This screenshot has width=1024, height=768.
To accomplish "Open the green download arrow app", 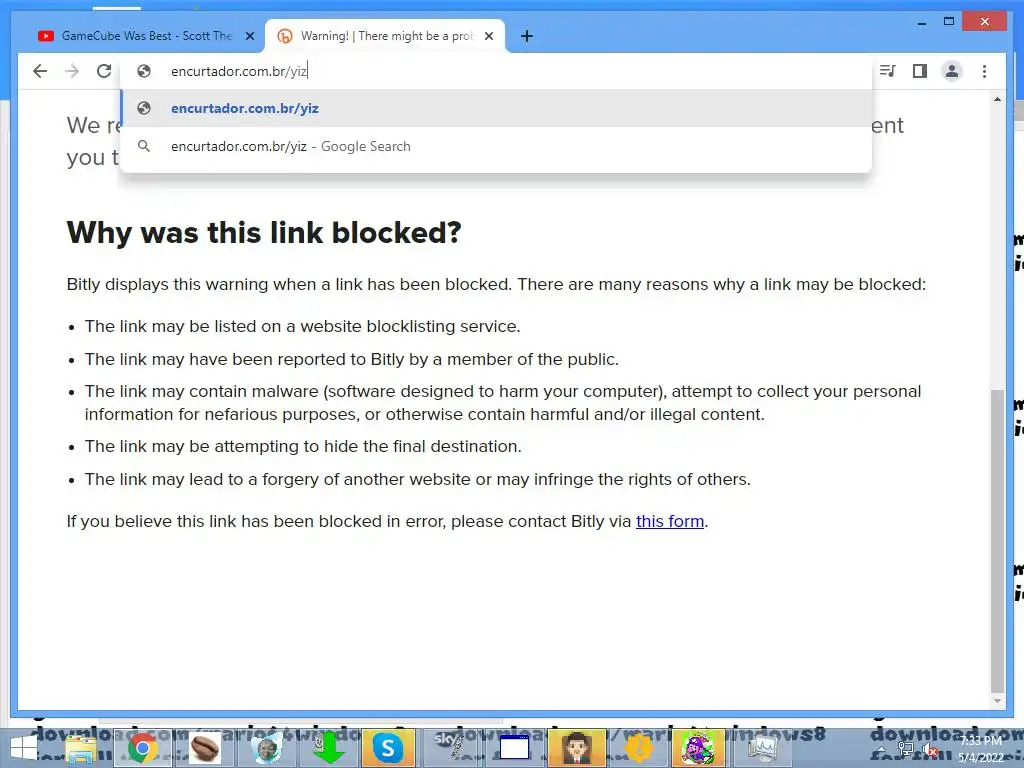I will click(x=328, y=748).
